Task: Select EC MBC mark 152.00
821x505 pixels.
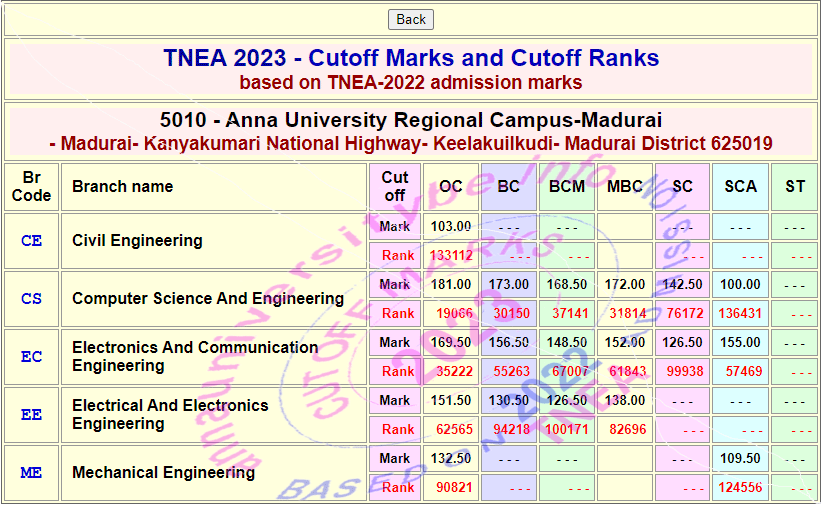Action: coord(625,343)
